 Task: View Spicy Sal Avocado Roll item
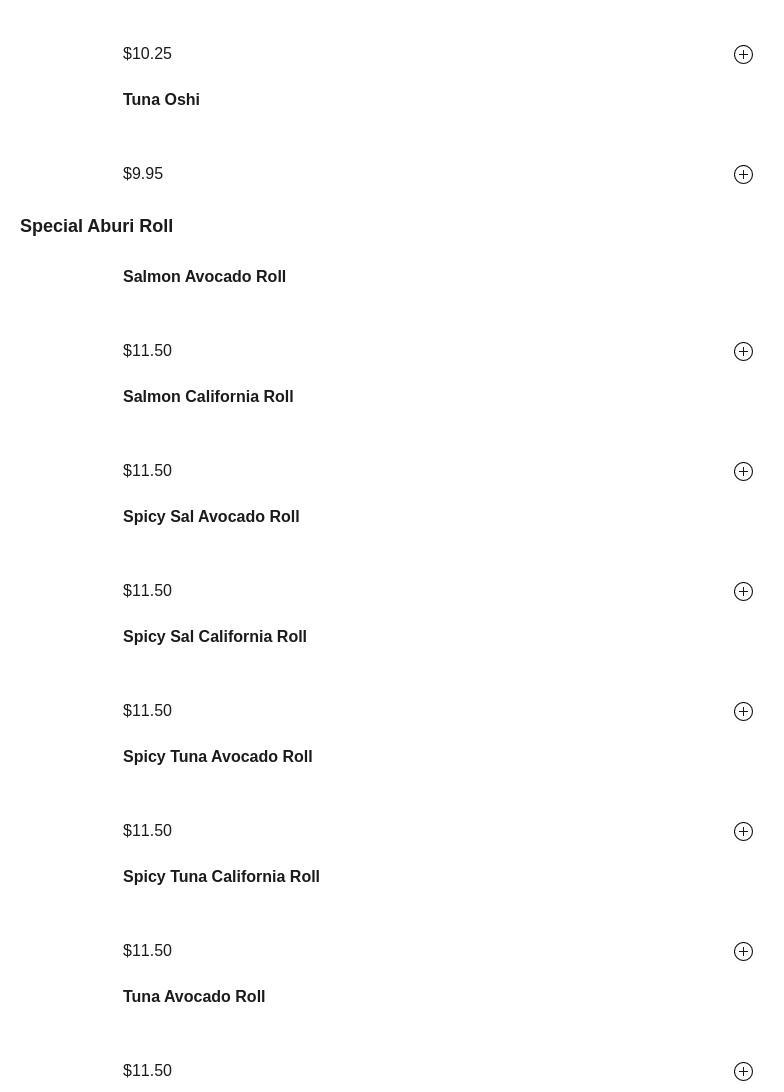pos(211,517)
